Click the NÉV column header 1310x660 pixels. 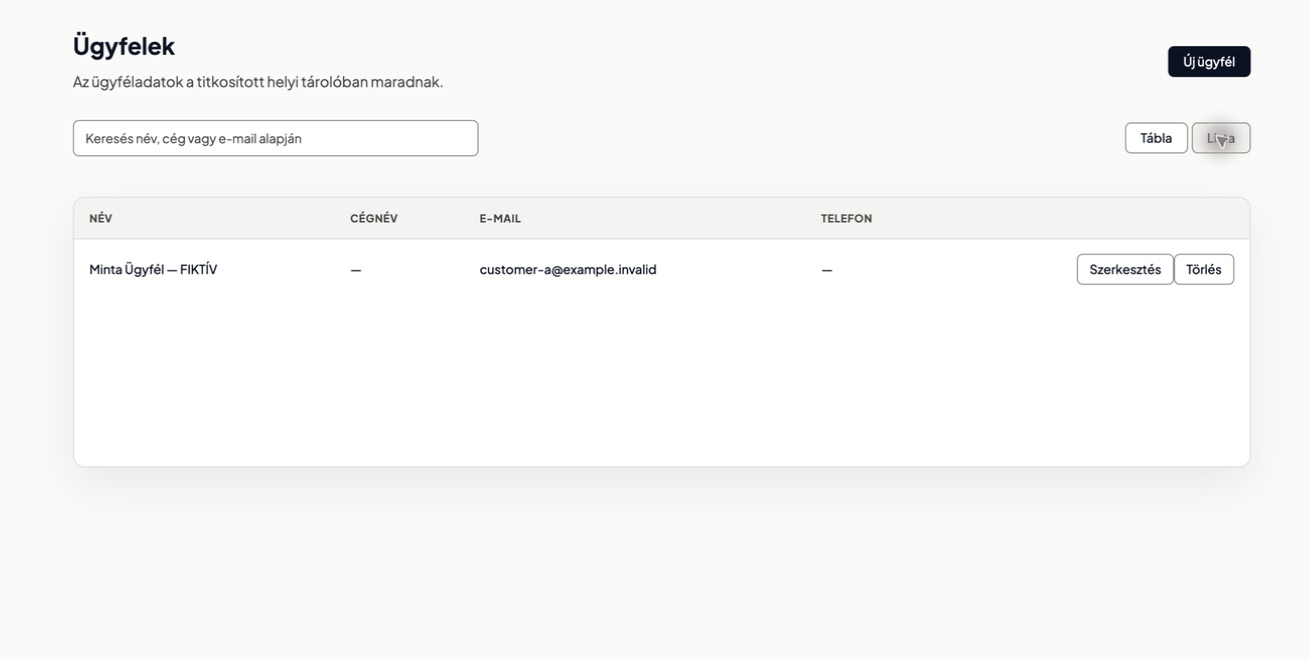point(101,218)
